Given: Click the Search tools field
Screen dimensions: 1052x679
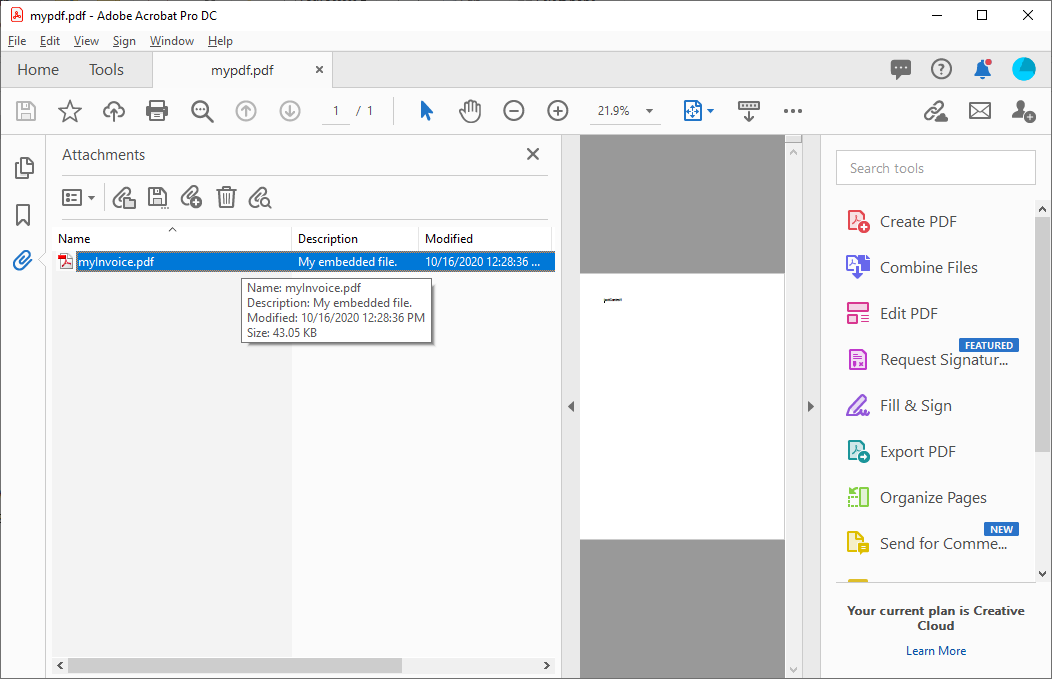Looking at the screenshot, I should (x=935, y=168).
